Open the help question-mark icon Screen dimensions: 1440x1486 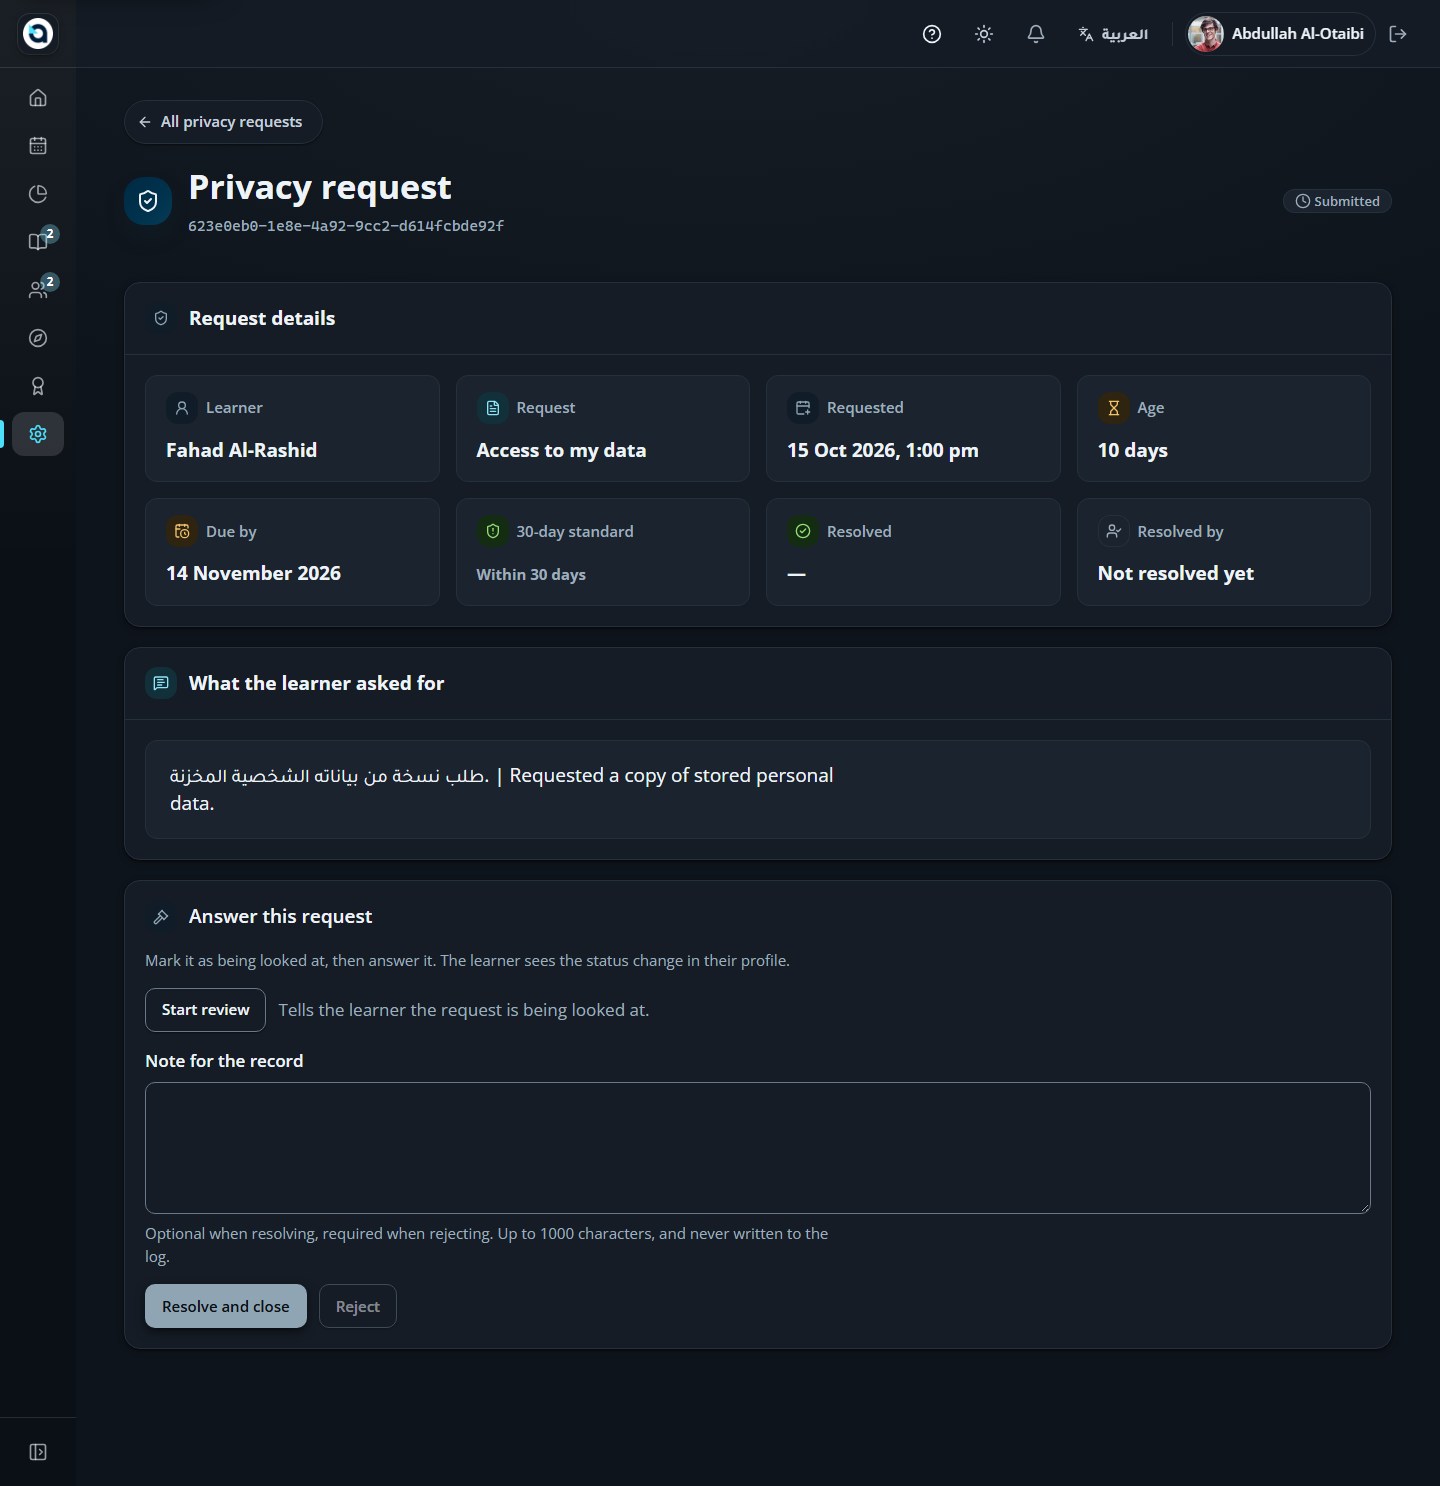coord(932,34)
